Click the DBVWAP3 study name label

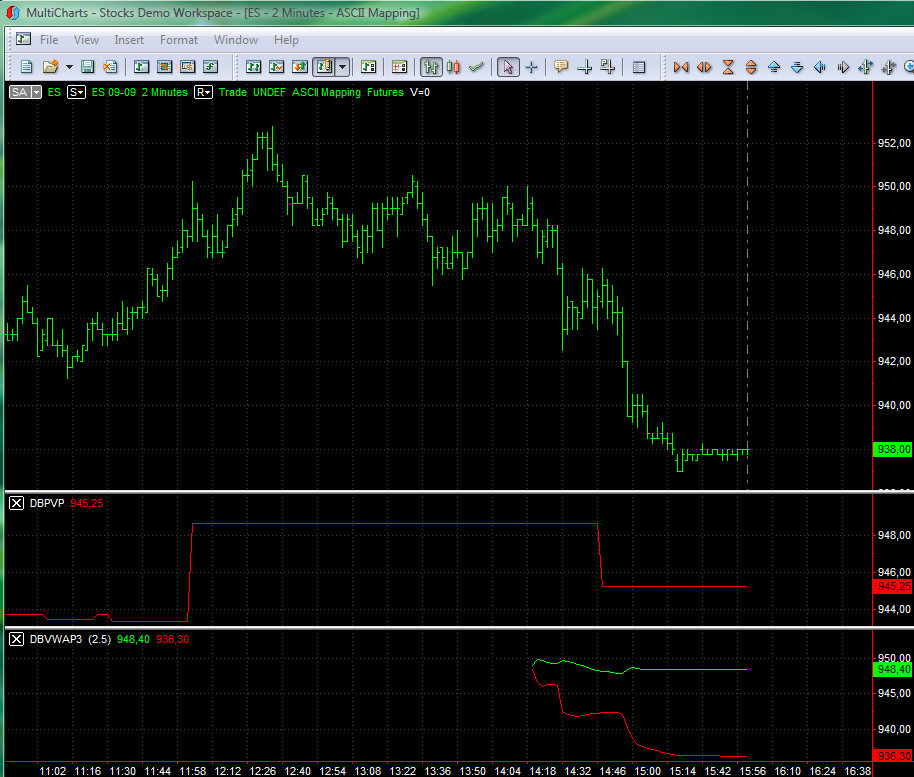pos(56,639)
